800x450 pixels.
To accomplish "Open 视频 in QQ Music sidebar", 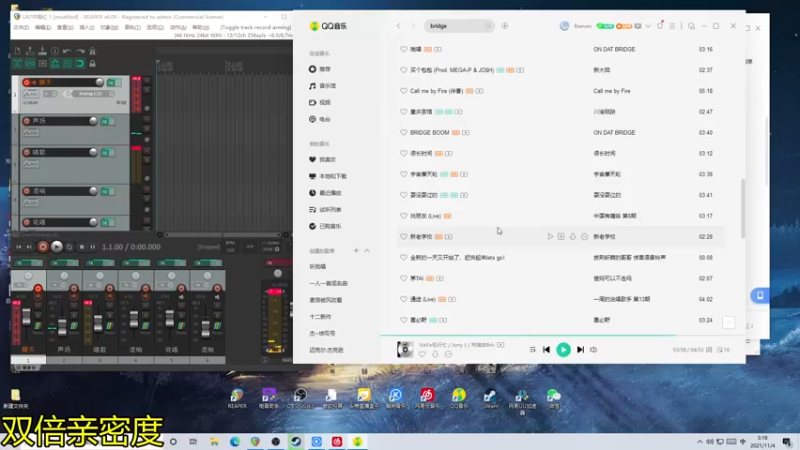I will tap(320, 103).
